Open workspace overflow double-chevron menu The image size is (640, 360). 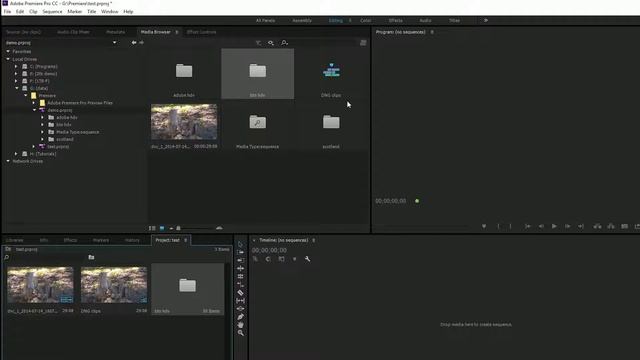486,20
